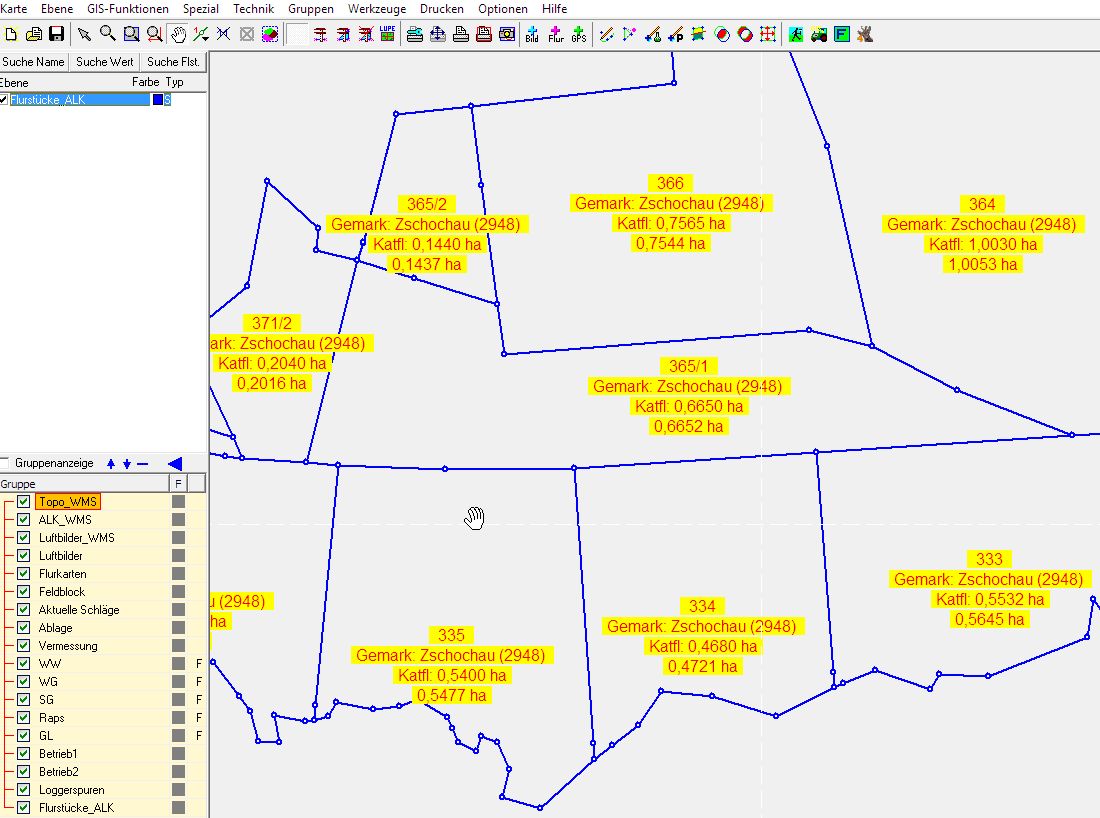
Task: Move group down with blue down arrow
Action: [x=127, y=463]
